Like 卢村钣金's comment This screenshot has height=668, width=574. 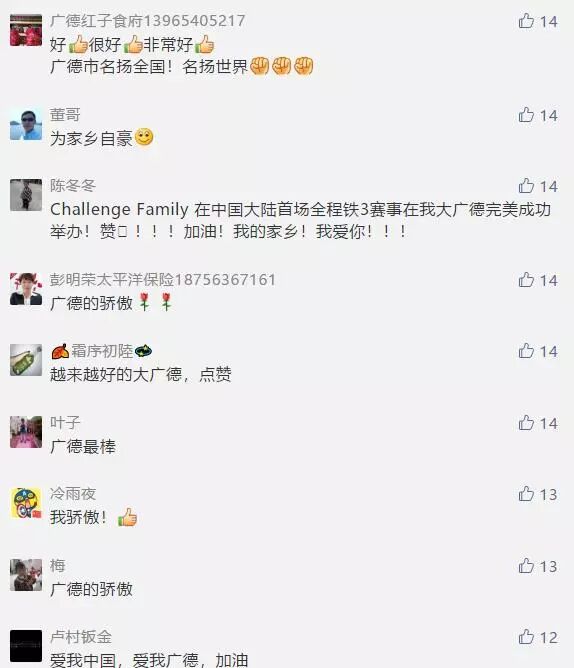click(x=526, y=637)
